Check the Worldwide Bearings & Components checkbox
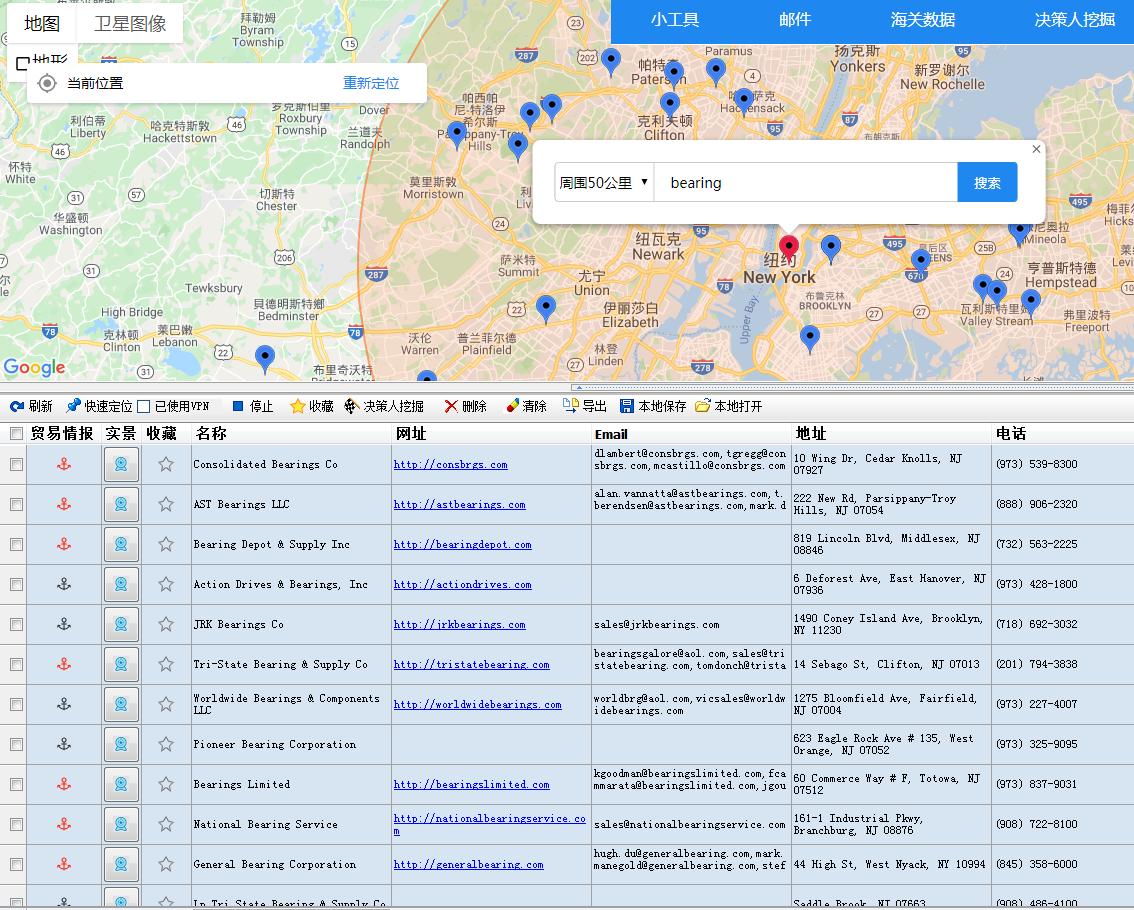Viewport: 1134px width, 910px height. click(x=16, y=704)
